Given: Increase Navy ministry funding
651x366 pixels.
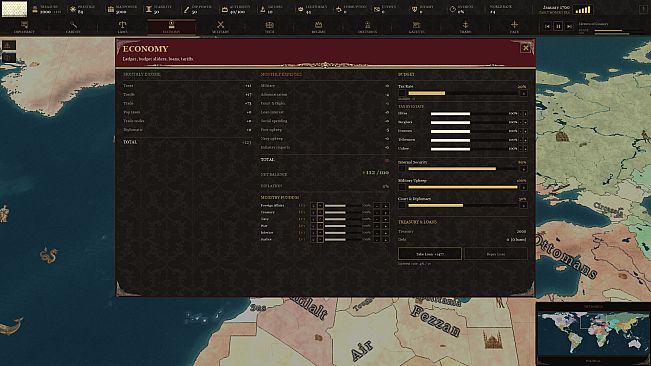Looking at the screenshot, I should (385, 219).
